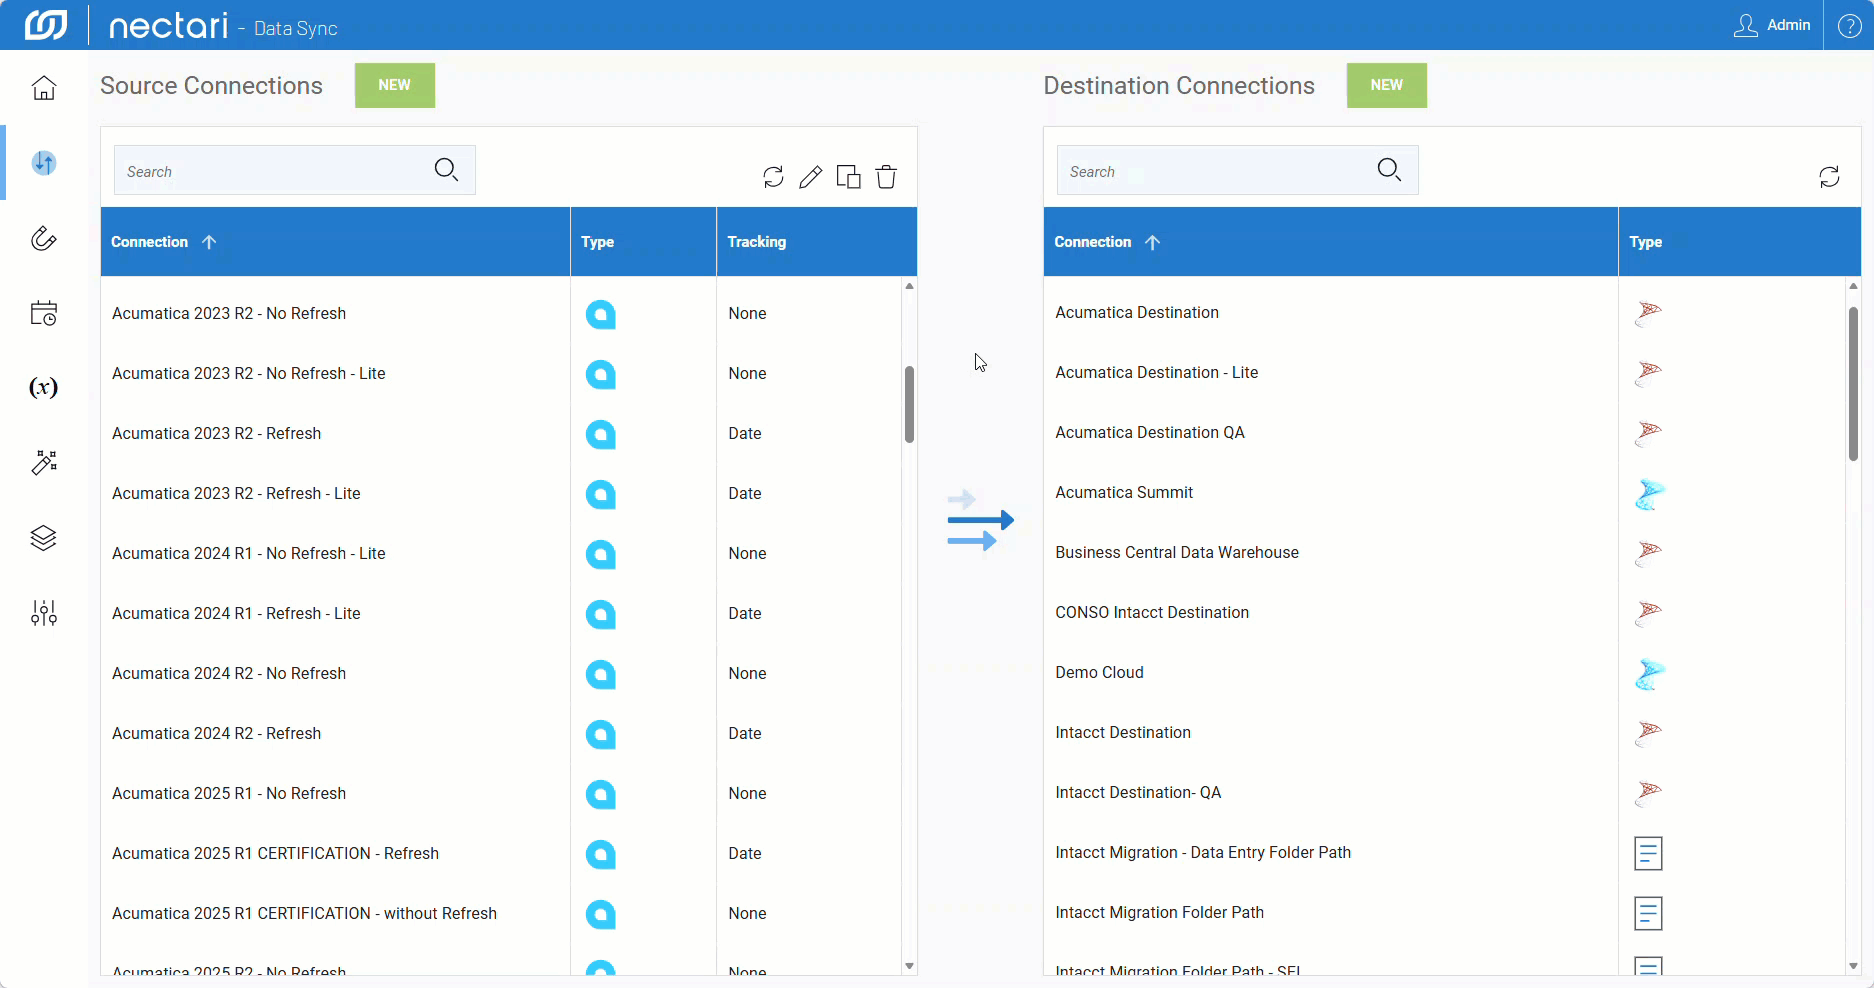This screenshot has width=1874, height=988.
Task: Select the Acumatica Summit destination
Action: (1444, 493)
